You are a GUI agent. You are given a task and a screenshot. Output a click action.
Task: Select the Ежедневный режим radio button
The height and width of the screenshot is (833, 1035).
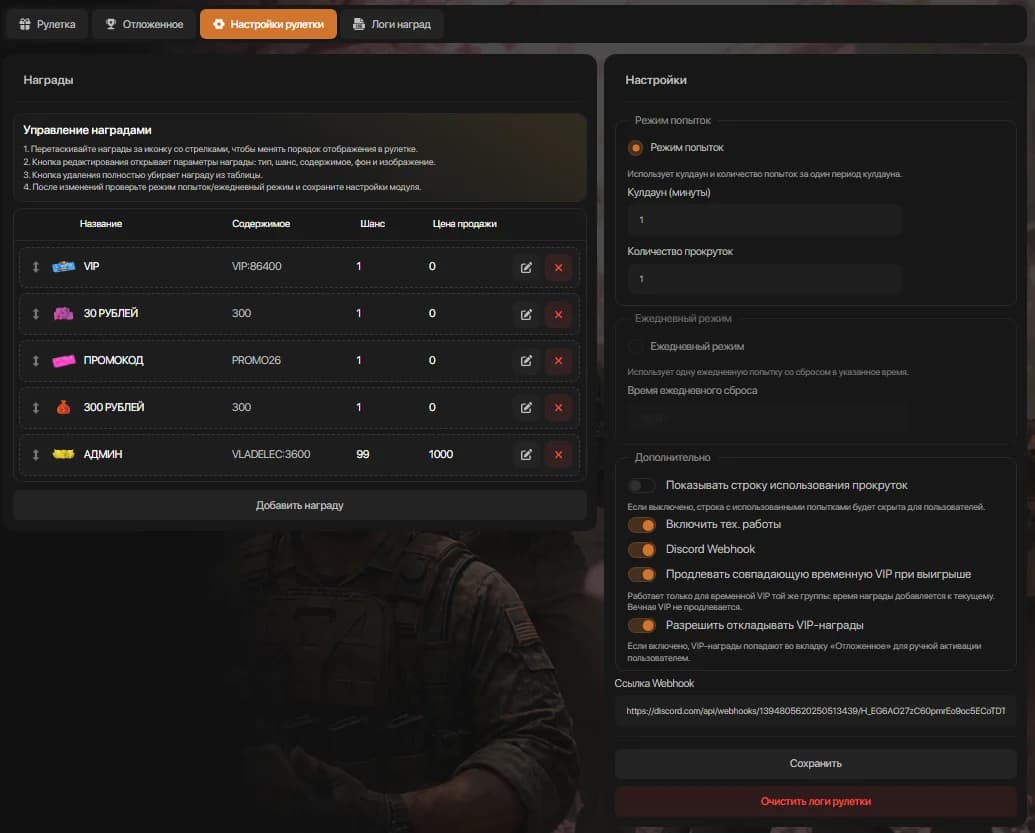pyautogui.click(x=635, y=347)
